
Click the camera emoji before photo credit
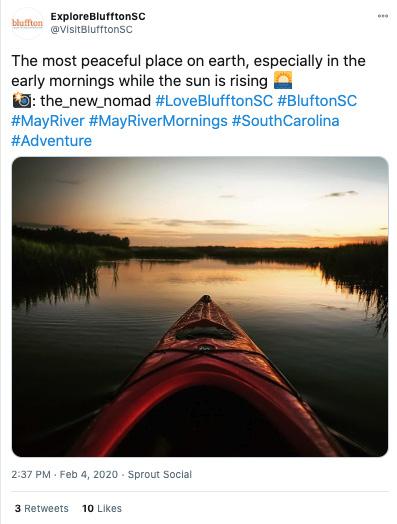22,101
